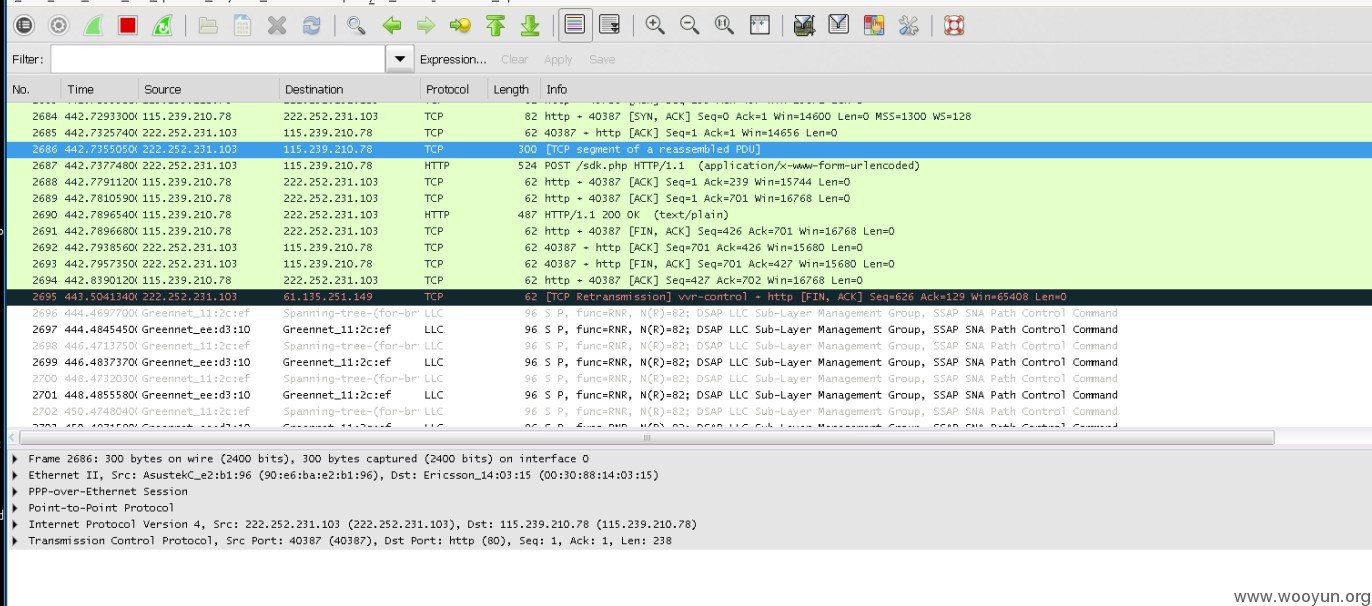The width and height of the screenshot is (1372, 606).
Task: Toggle colorize packet list
Action: coord(574,25)
